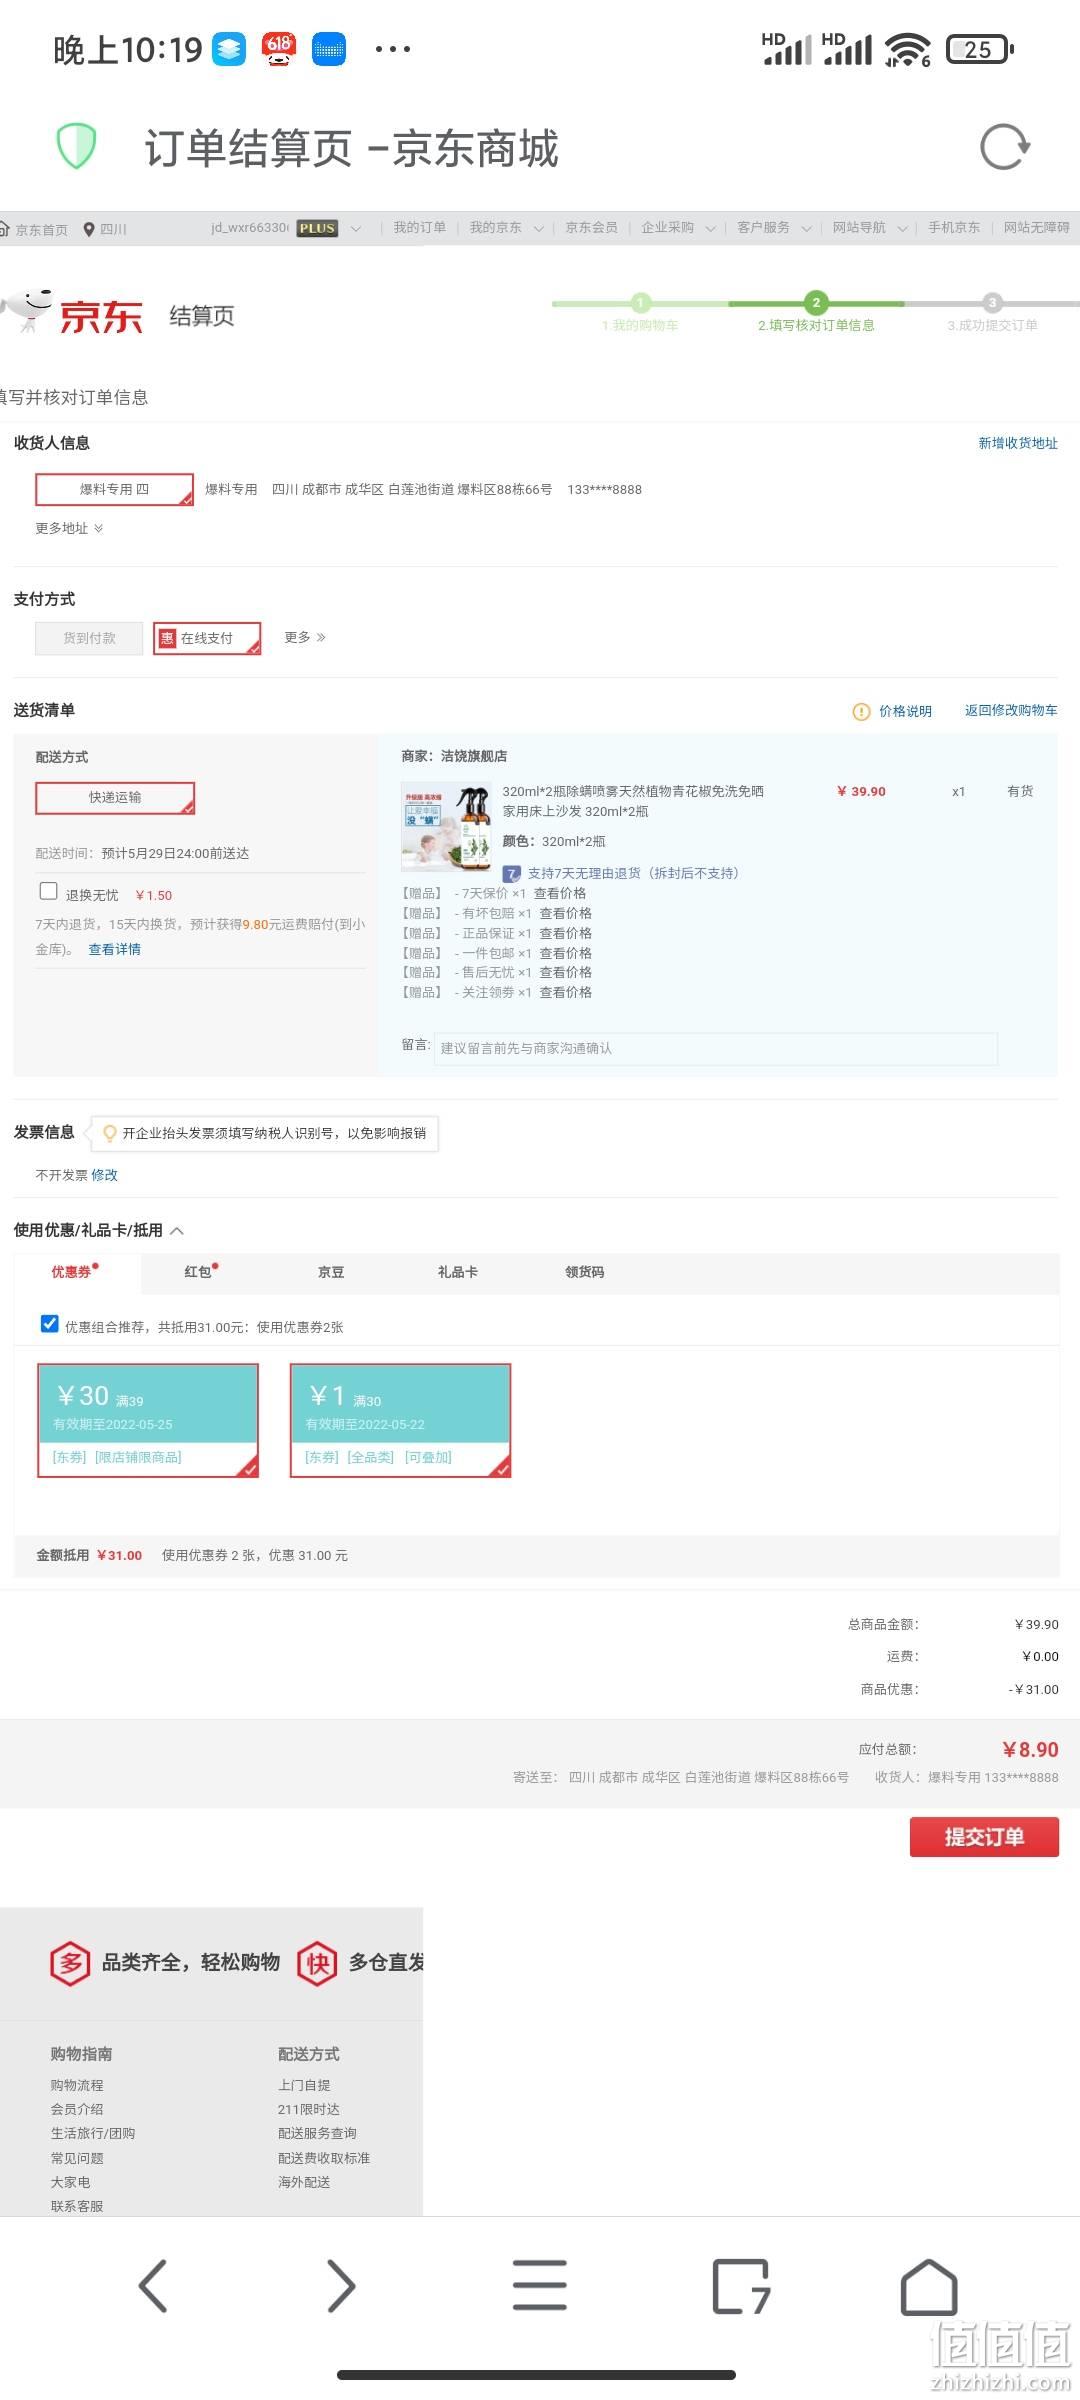Go back with browser back arrow

(153, 2286)
